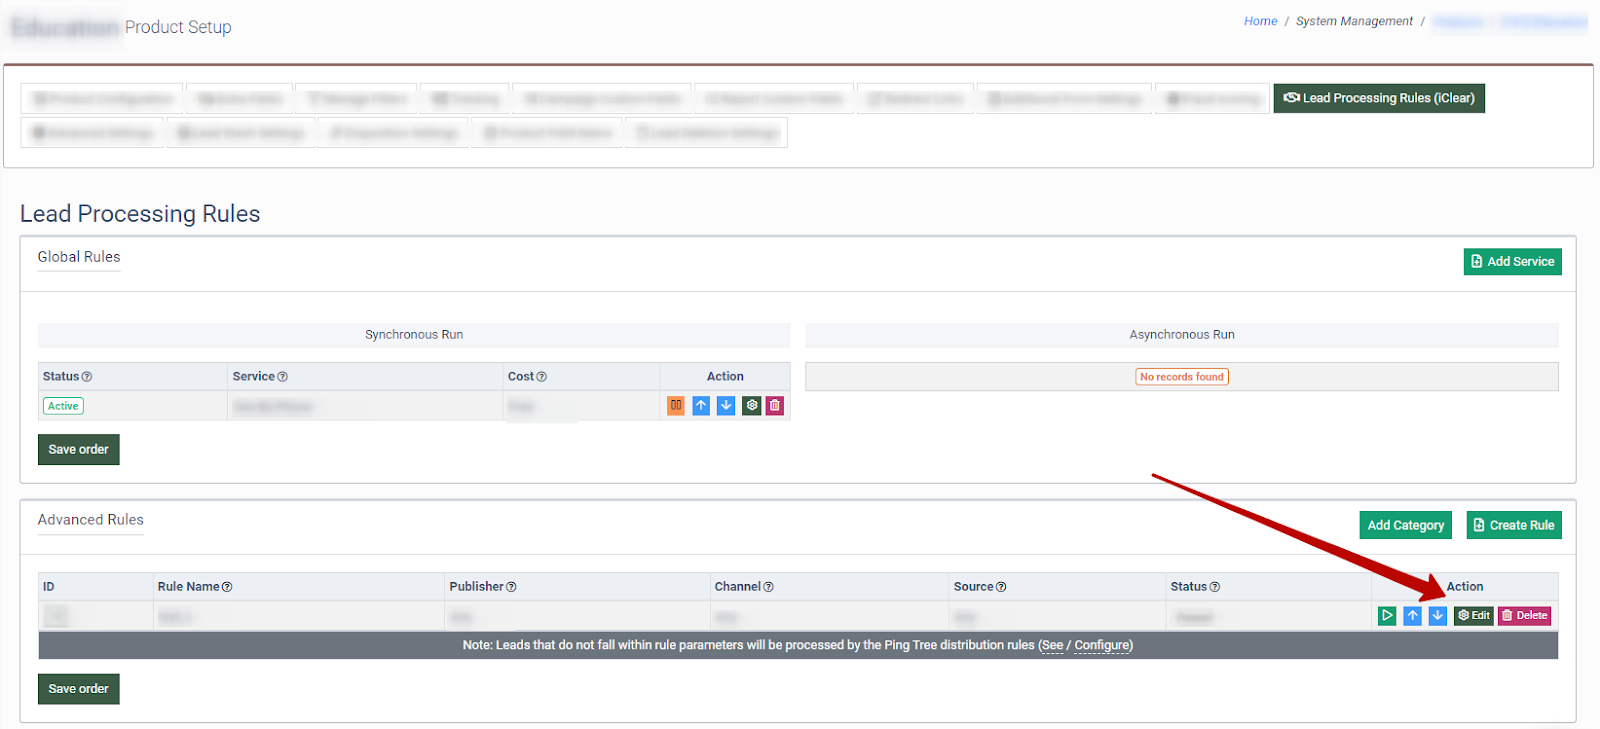Screen dimensions: 1600x729
Task: Move advanced rule up in order
Action: [1412, 616]
